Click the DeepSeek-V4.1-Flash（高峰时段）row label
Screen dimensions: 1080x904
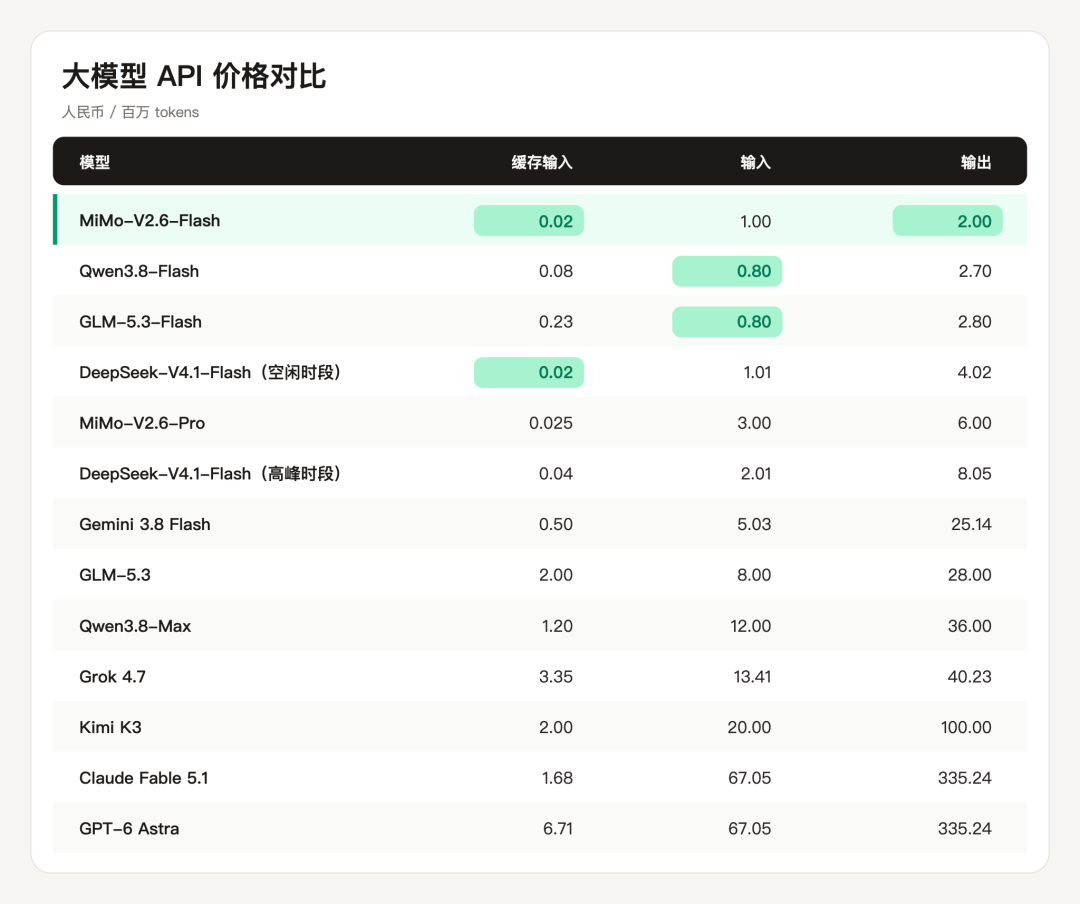210,474
